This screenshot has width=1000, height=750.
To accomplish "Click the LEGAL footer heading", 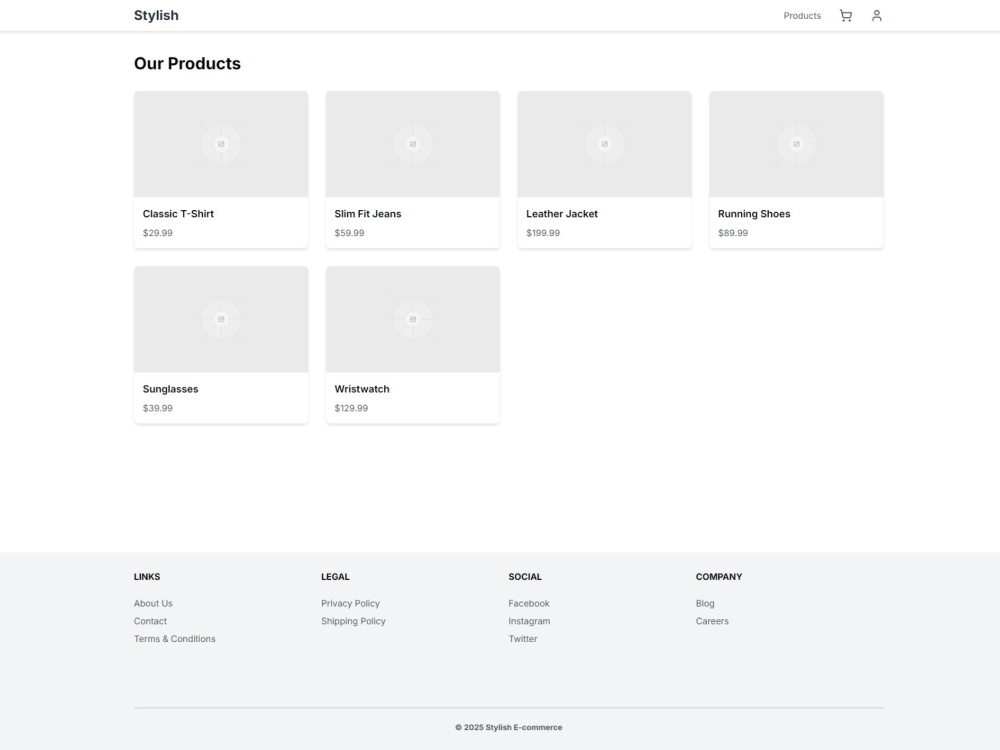I will pyautogui.click(x=335, y=577).
